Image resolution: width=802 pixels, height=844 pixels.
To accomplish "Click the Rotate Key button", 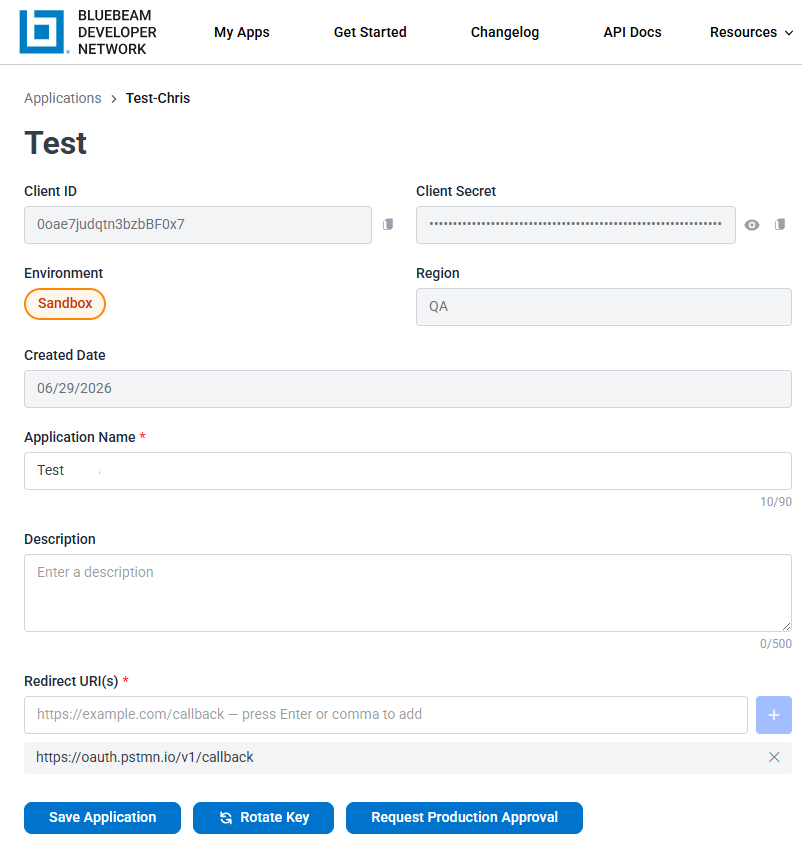I will point(263,817).
